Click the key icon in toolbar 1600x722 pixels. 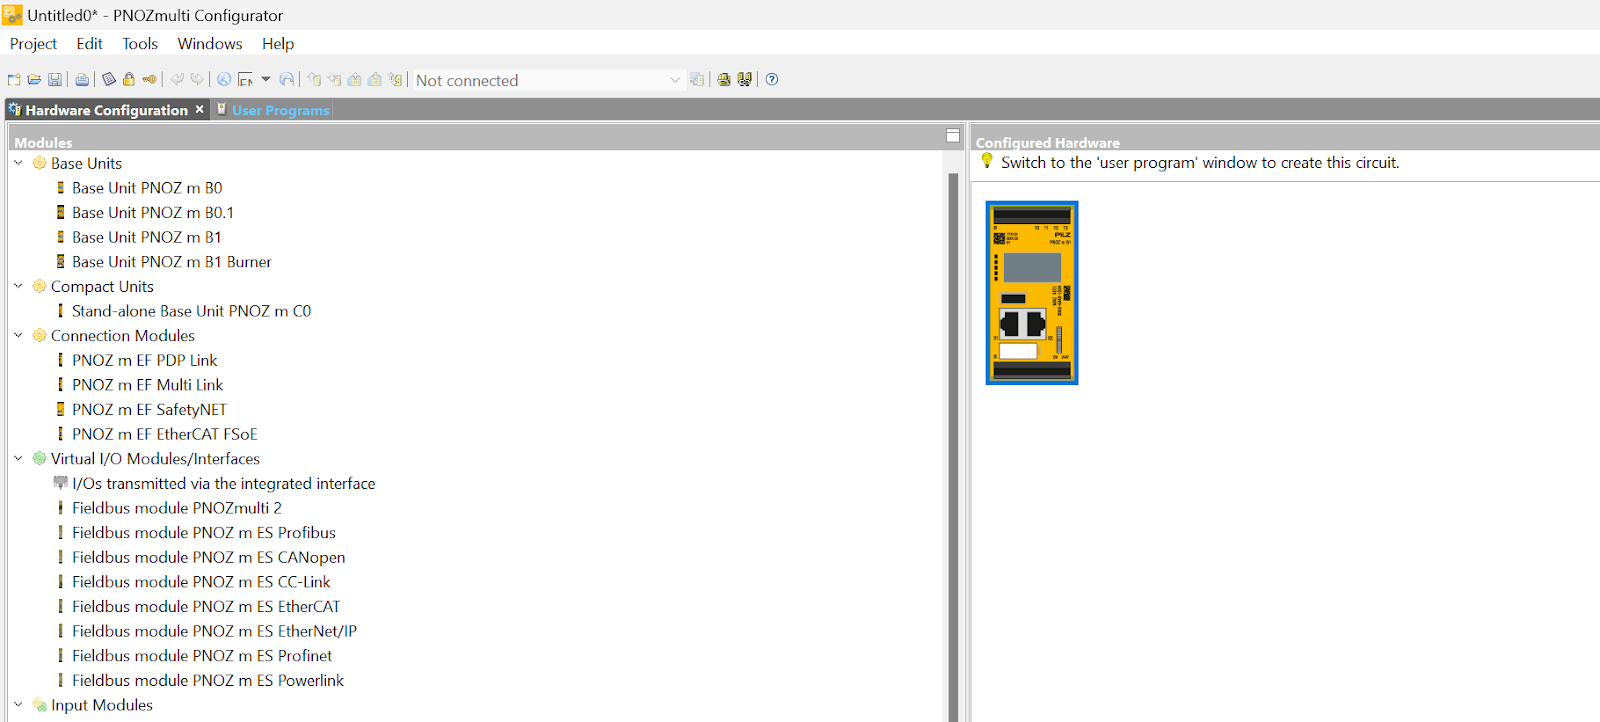pos(149,80)
